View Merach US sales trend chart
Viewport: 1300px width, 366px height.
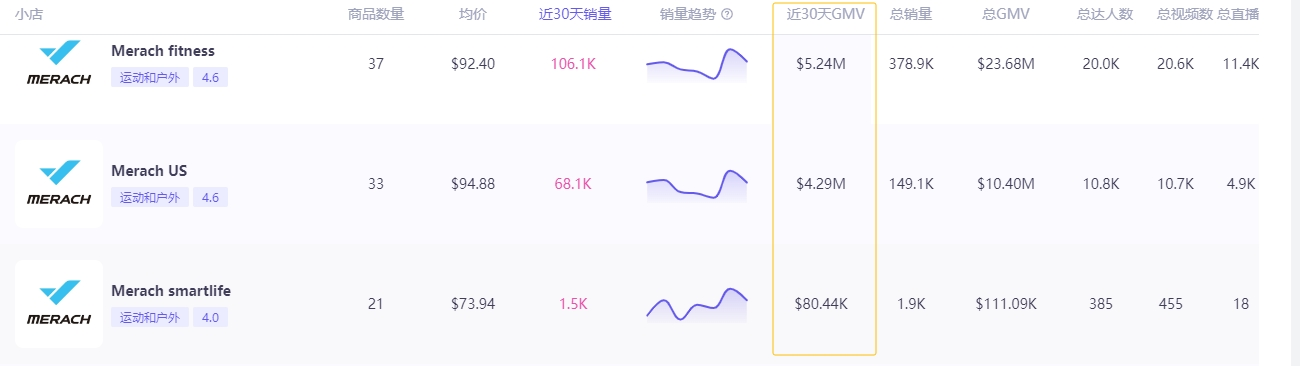[697, 185]
